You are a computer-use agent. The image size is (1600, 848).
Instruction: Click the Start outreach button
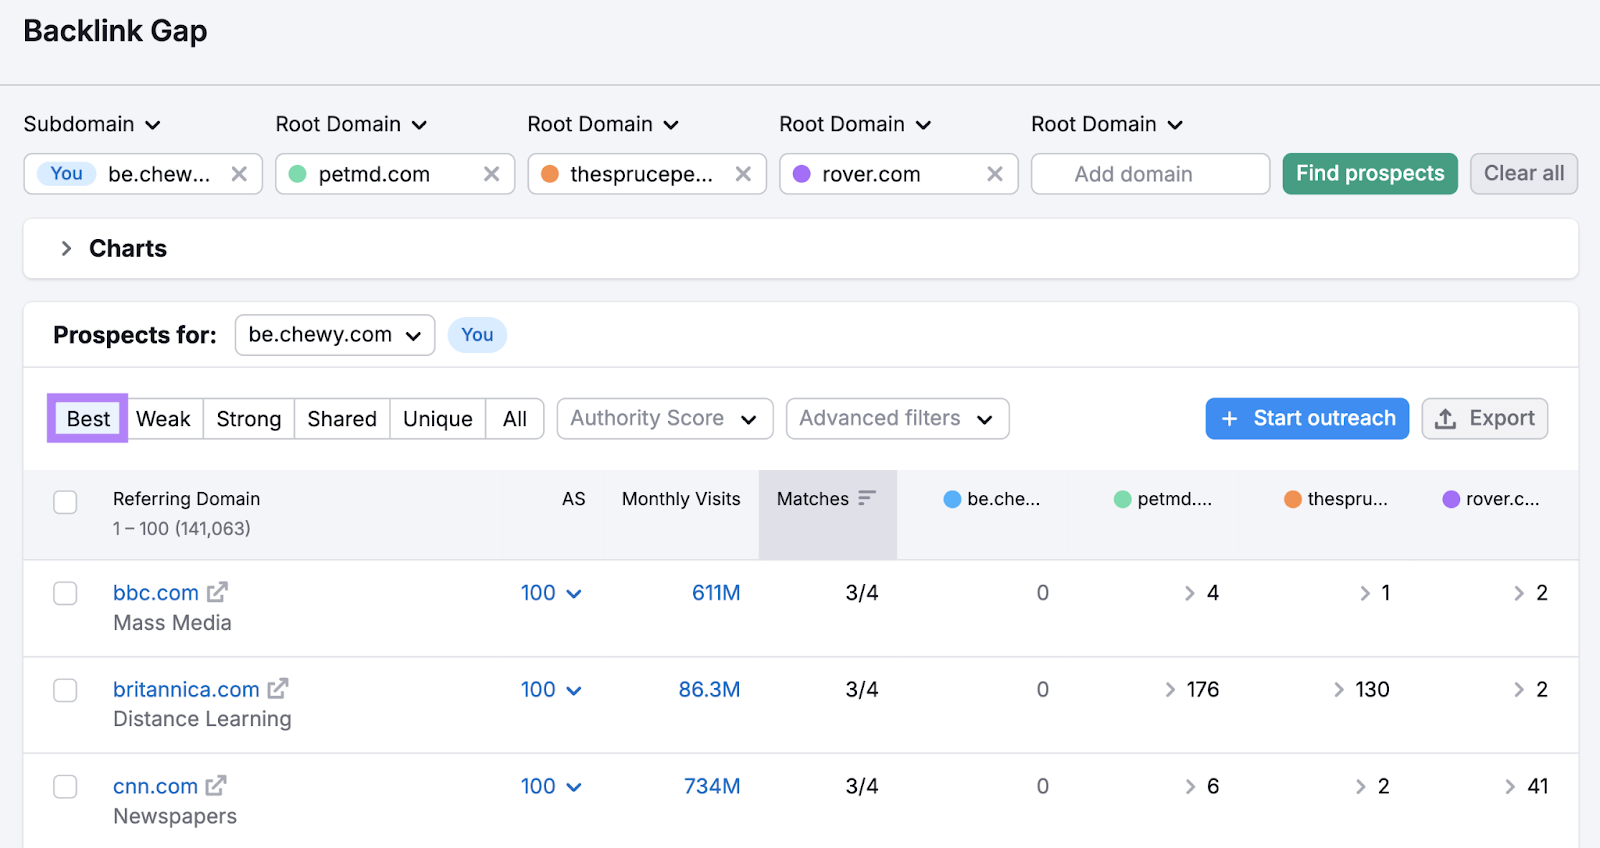[1306, 419]
